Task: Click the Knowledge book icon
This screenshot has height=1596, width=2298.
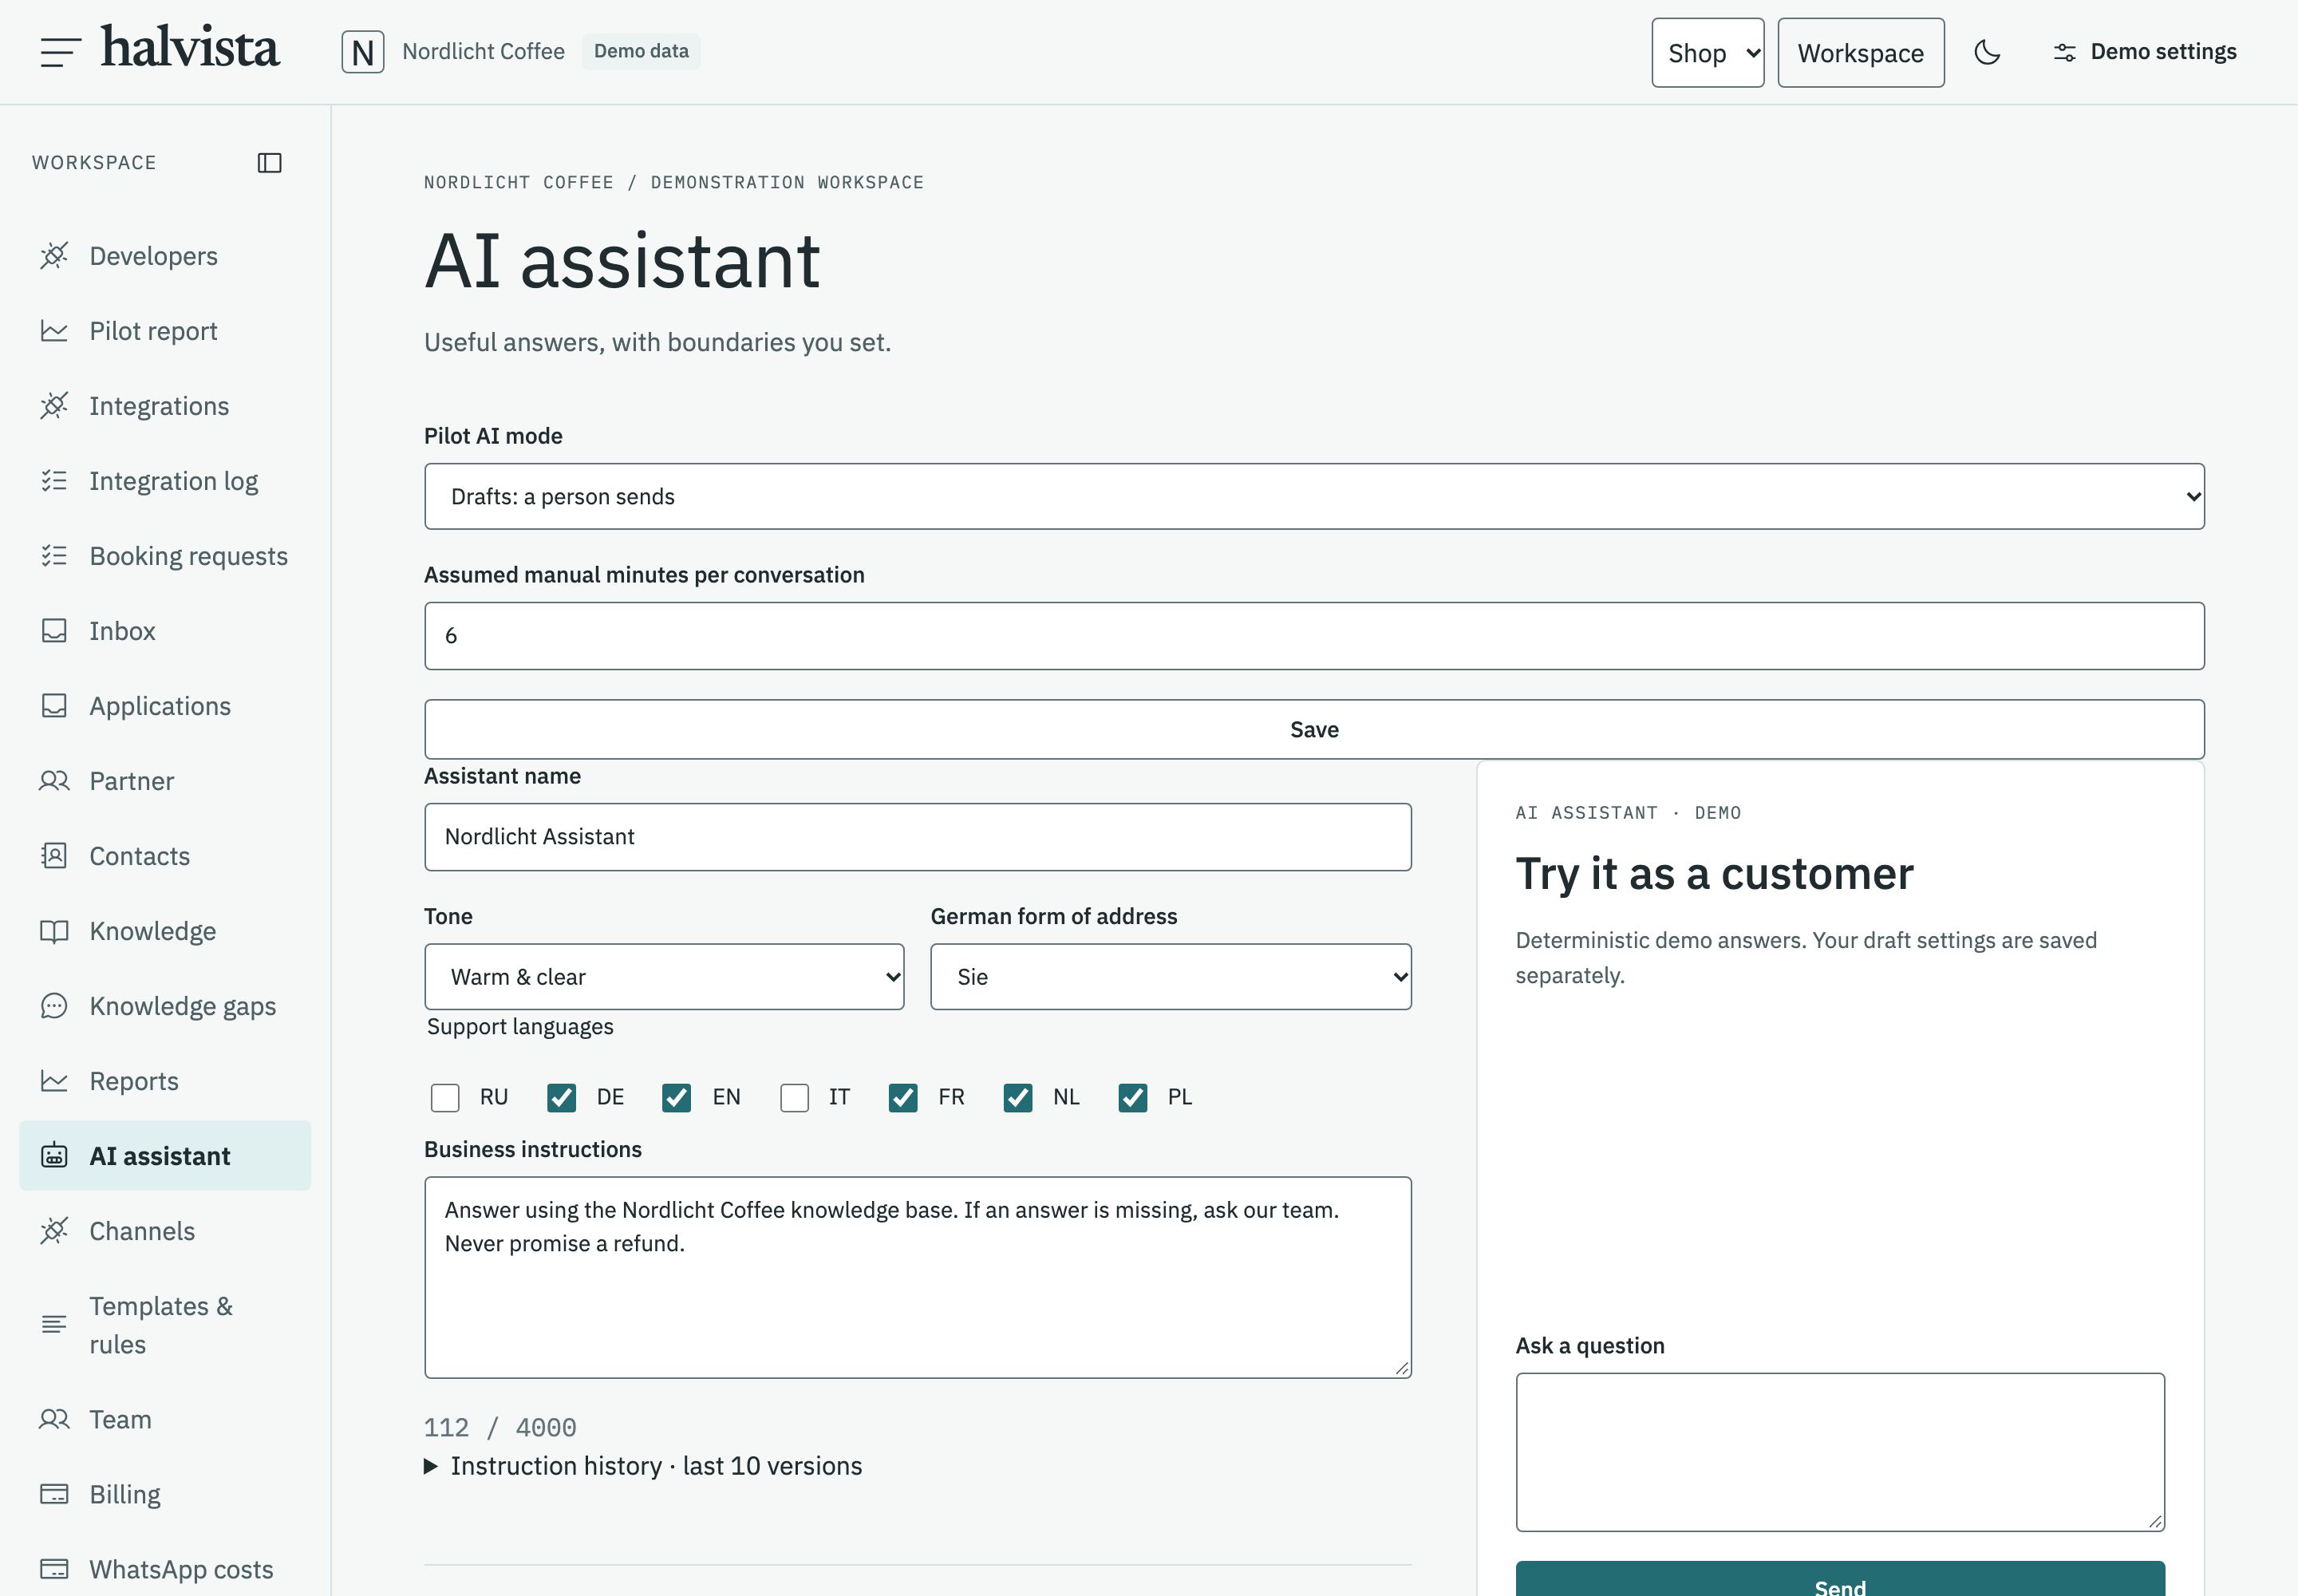Action: coord(54,931)
